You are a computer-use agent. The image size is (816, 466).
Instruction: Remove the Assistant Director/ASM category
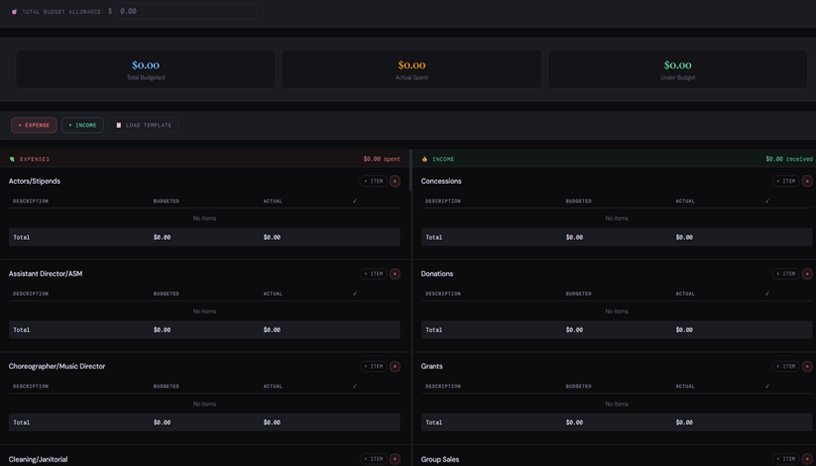395,274
